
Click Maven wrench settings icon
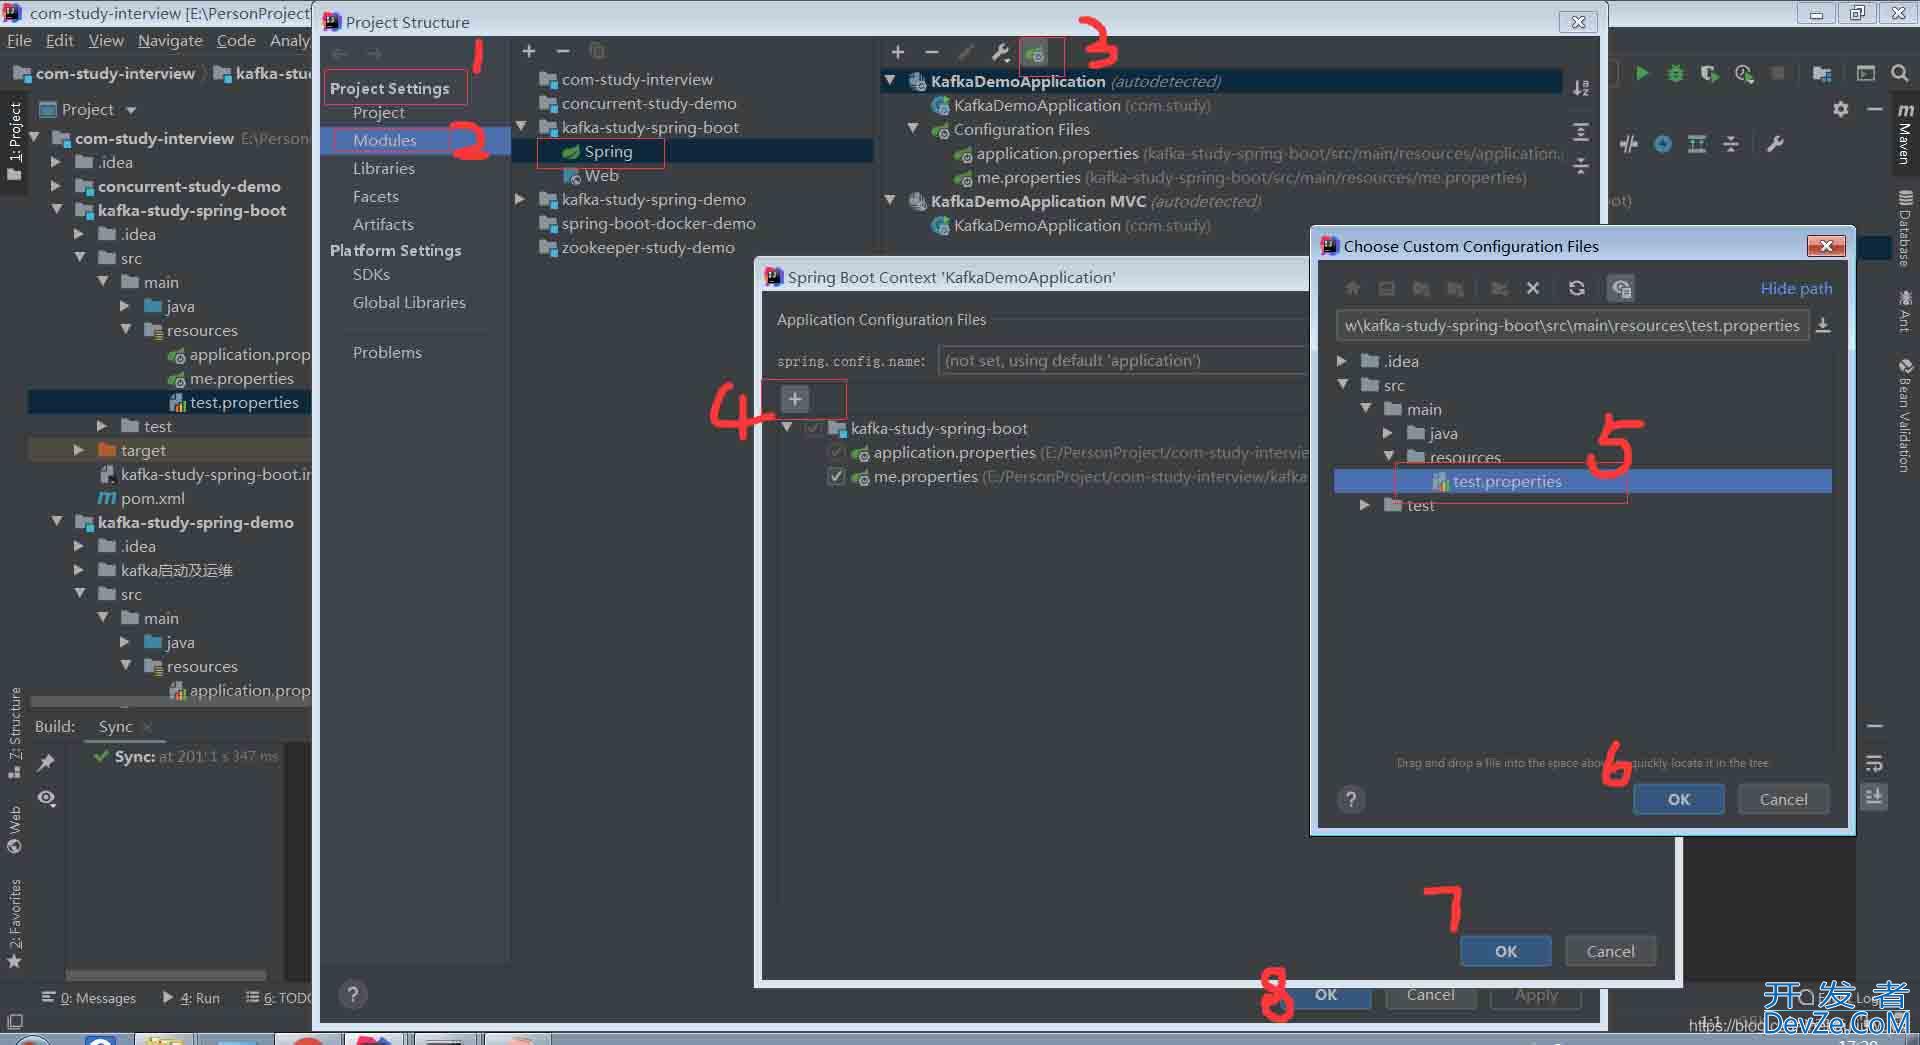1775,144
